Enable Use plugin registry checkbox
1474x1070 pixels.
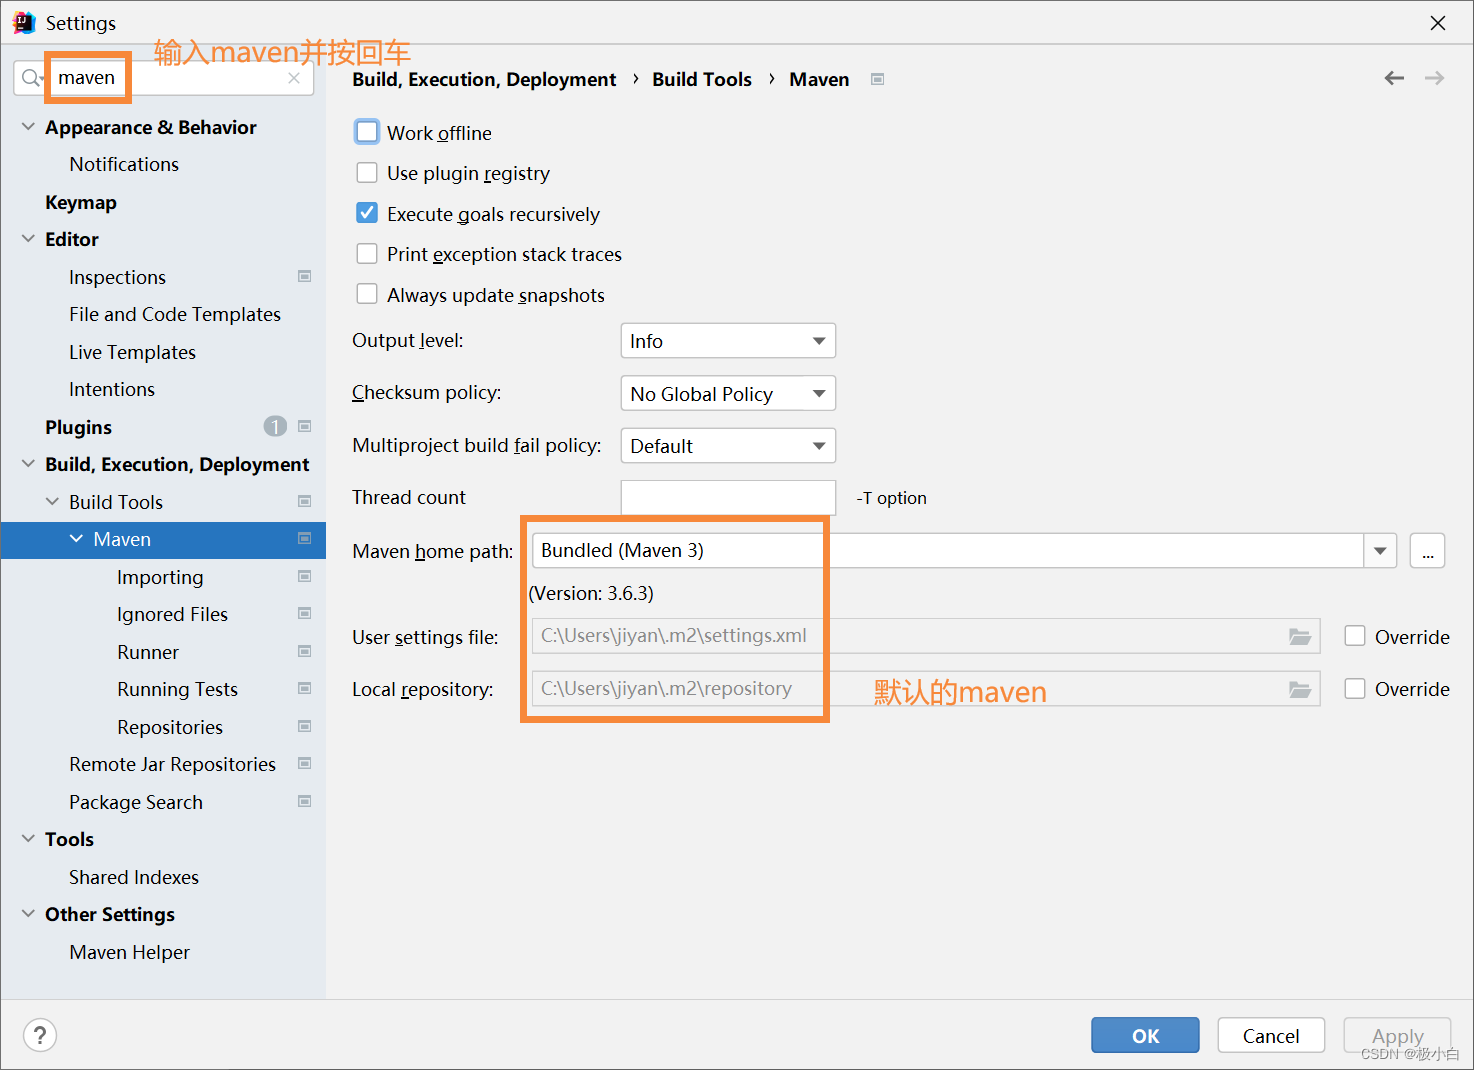pos(367,173)
